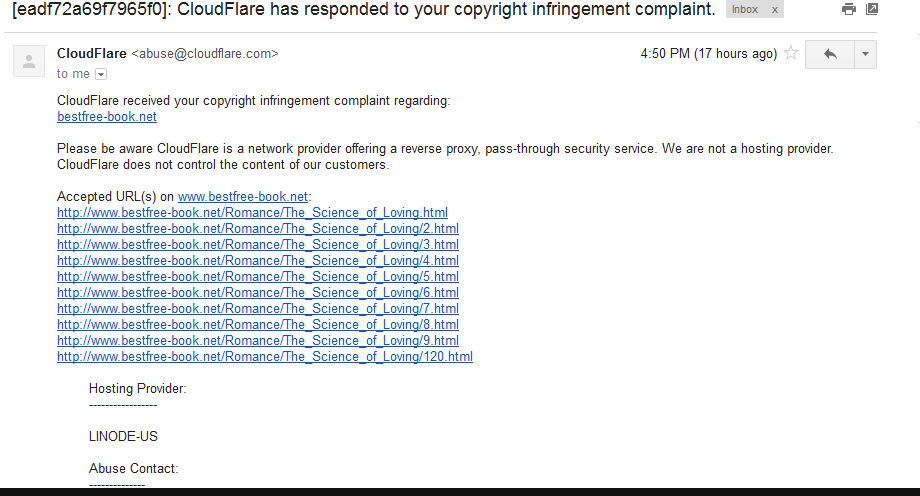The height and width of the screenshot is (496, 920).
Task: Open email in a new window
Action: [872, 9]
